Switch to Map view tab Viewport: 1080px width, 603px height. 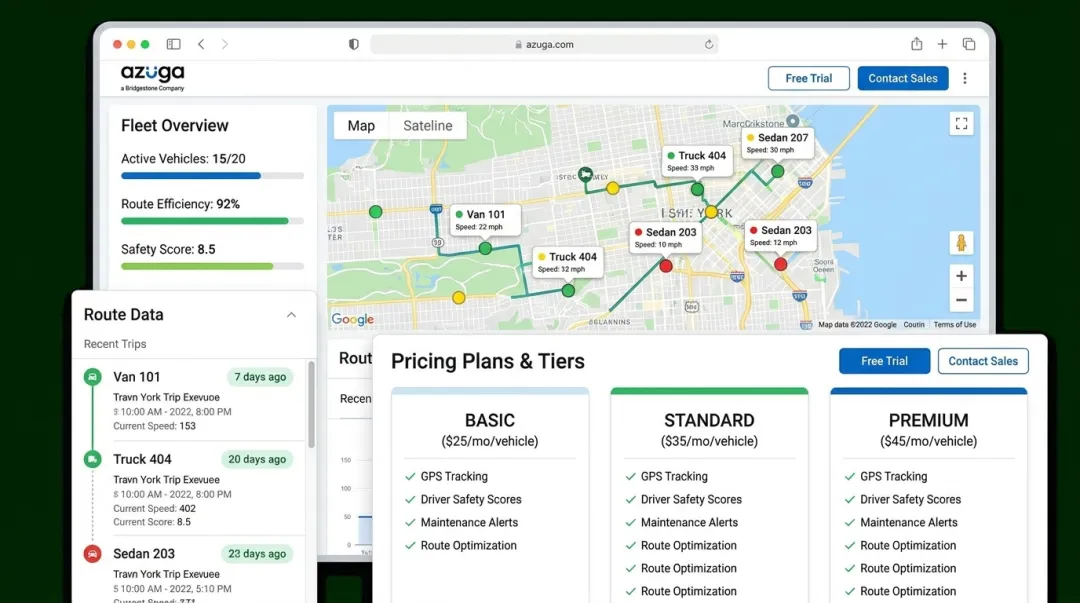point(361,125)
